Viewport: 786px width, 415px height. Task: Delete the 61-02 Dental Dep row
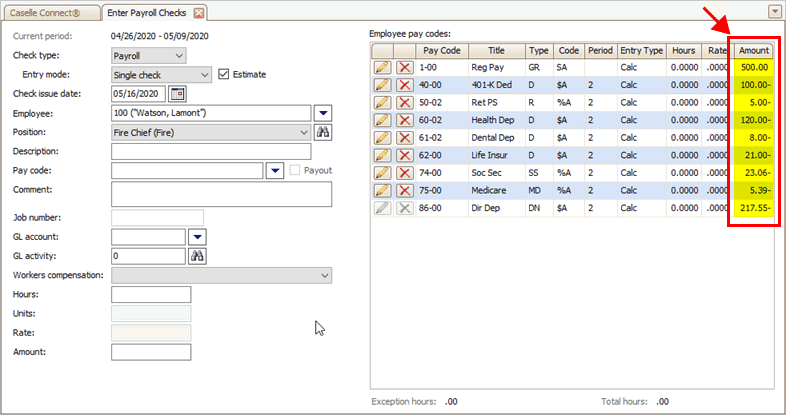pos(405,137)
